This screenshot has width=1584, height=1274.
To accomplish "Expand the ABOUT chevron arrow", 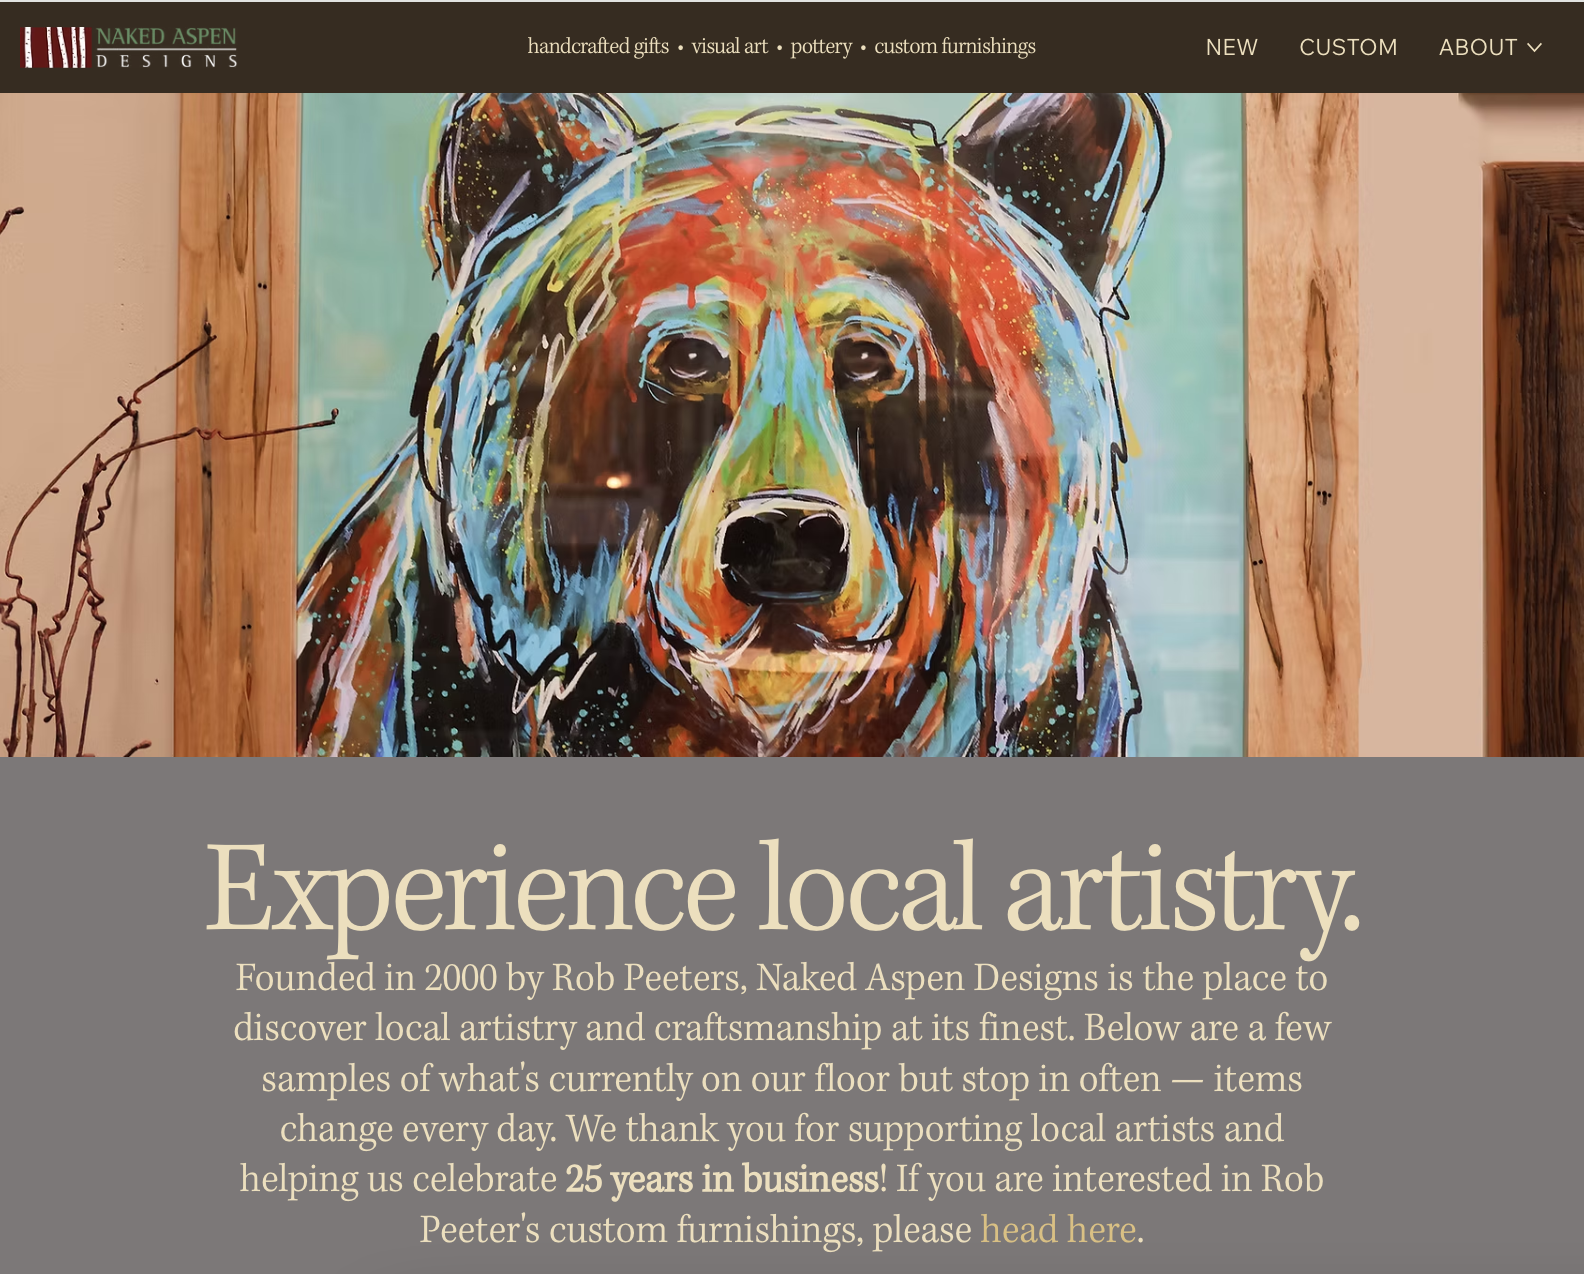I will (x=1534, y=47).
